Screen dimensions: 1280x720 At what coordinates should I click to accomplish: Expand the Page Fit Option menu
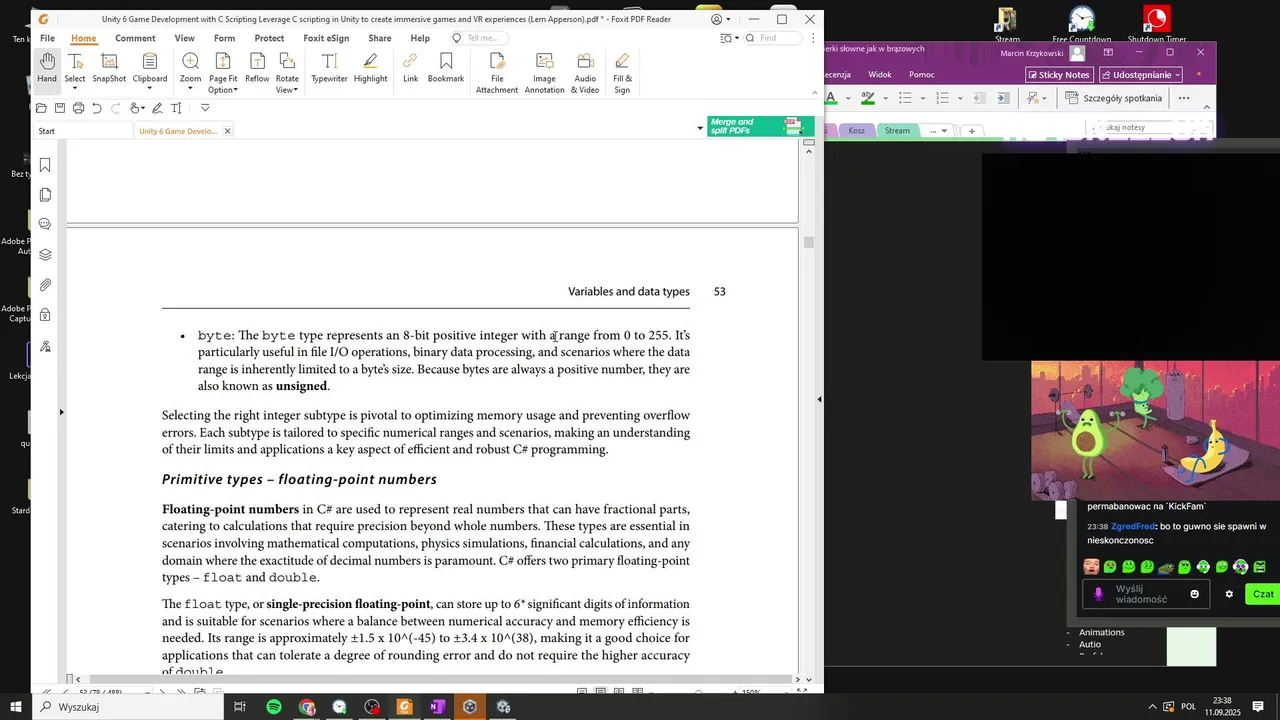[222, 73]
